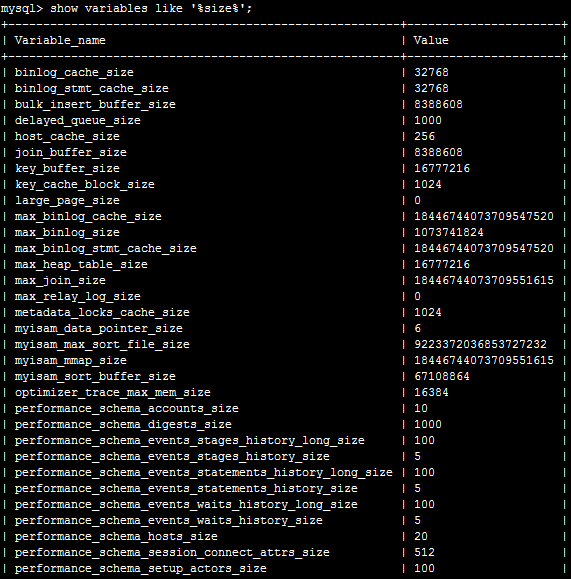Click the join_buffer_size variable name
Screen dimensions: 571x579
point(71,153)
